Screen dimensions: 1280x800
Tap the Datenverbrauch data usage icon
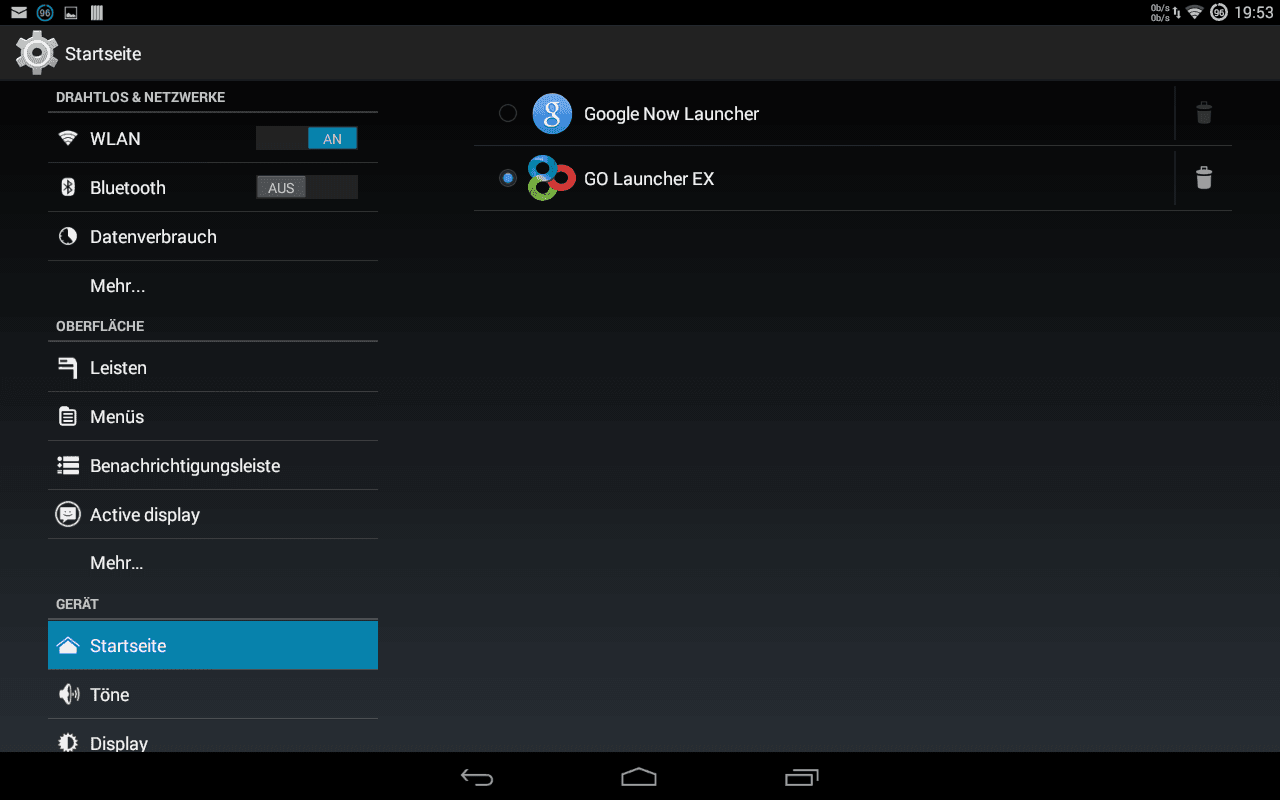pyautogui.click(x=68, y=236)
